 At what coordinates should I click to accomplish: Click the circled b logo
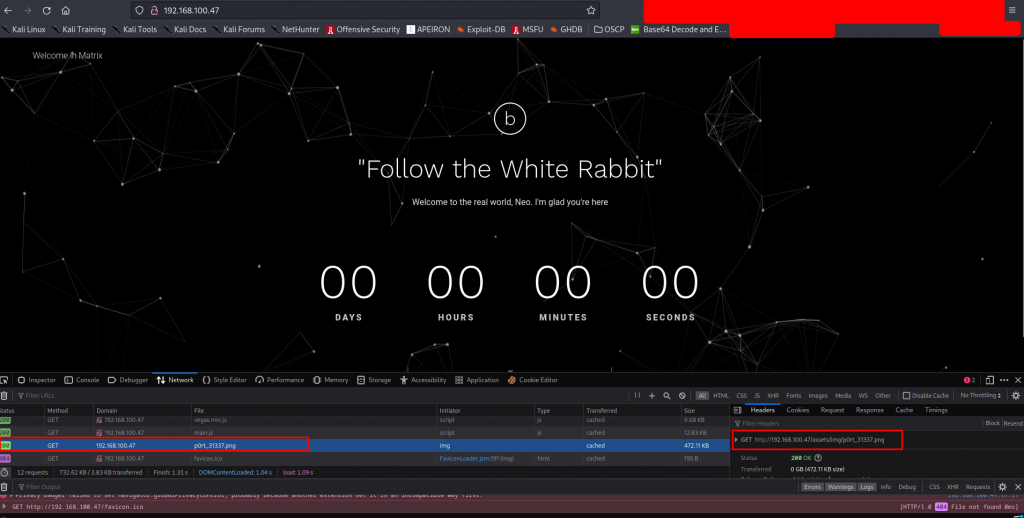pyautogui.click(x=510, y=118)
